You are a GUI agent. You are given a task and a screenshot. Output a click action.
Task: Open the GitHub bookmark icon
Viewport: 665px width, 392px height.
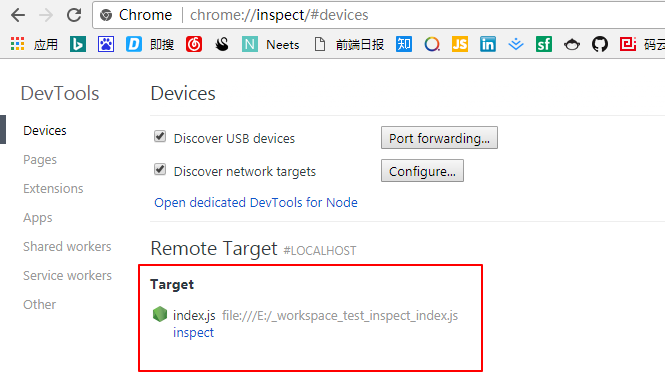[600, 44]
